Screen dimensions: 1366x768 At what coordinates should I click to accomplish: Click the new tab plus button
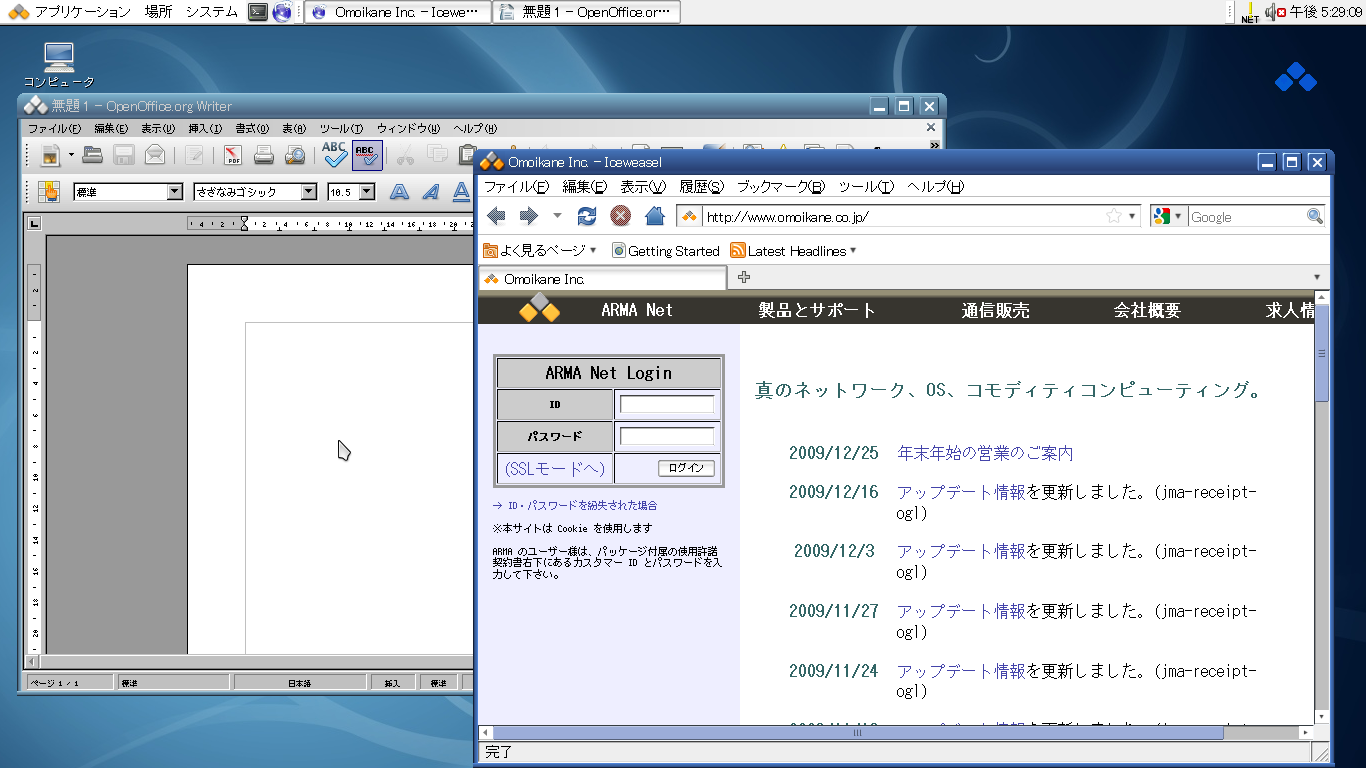tap(744, 278)
